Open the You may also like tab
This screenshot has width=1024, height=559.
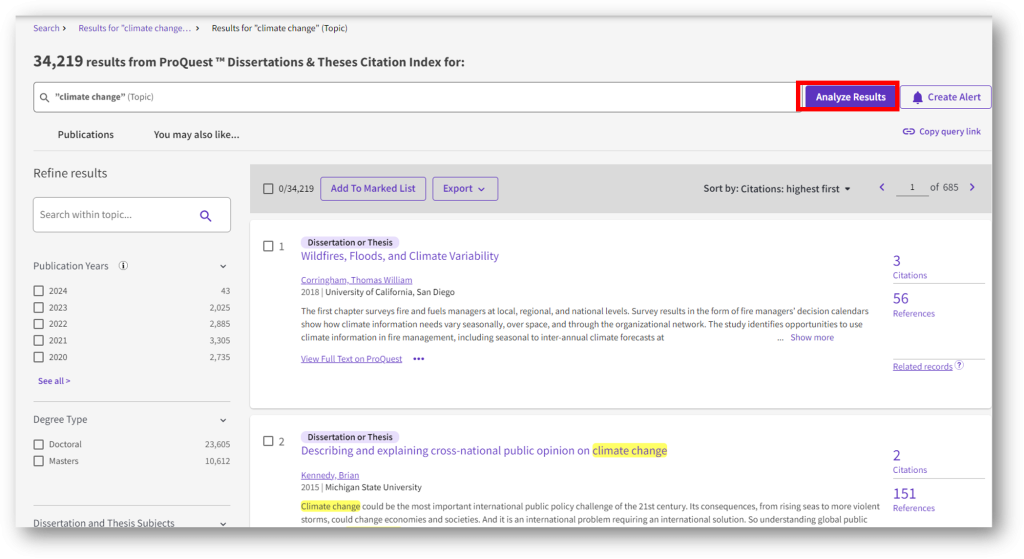196,135
